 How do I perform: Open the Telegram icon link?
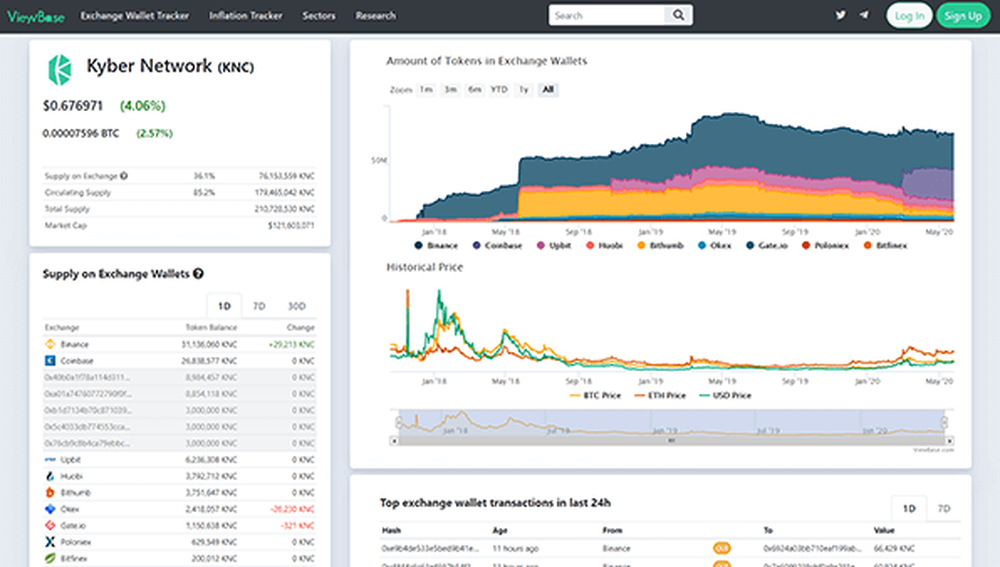(x=864, y=15)
